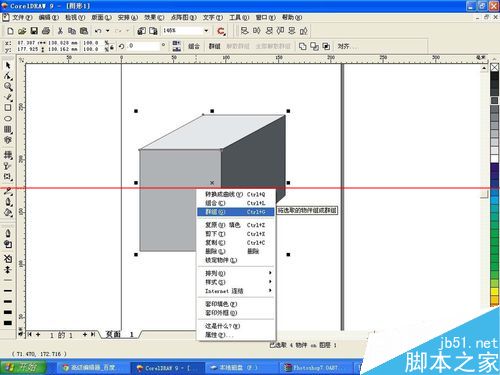The width and height of the screenshot is (500, 375).
Task: Click the 组合 button in the property bar
Action: click(x=193, y=46)
